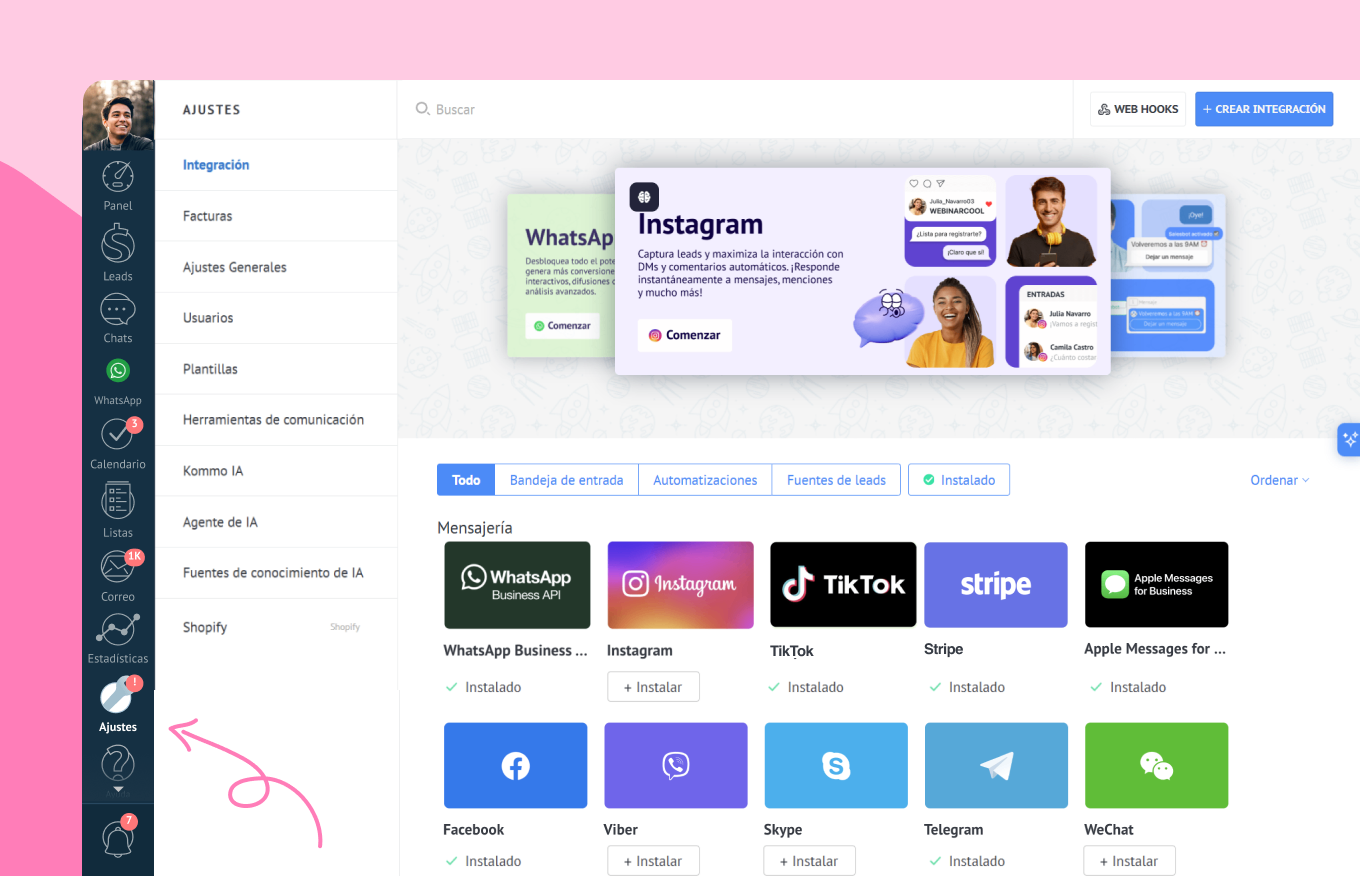
Task: Install the WeChat integration
Action: click(1129, 861)
